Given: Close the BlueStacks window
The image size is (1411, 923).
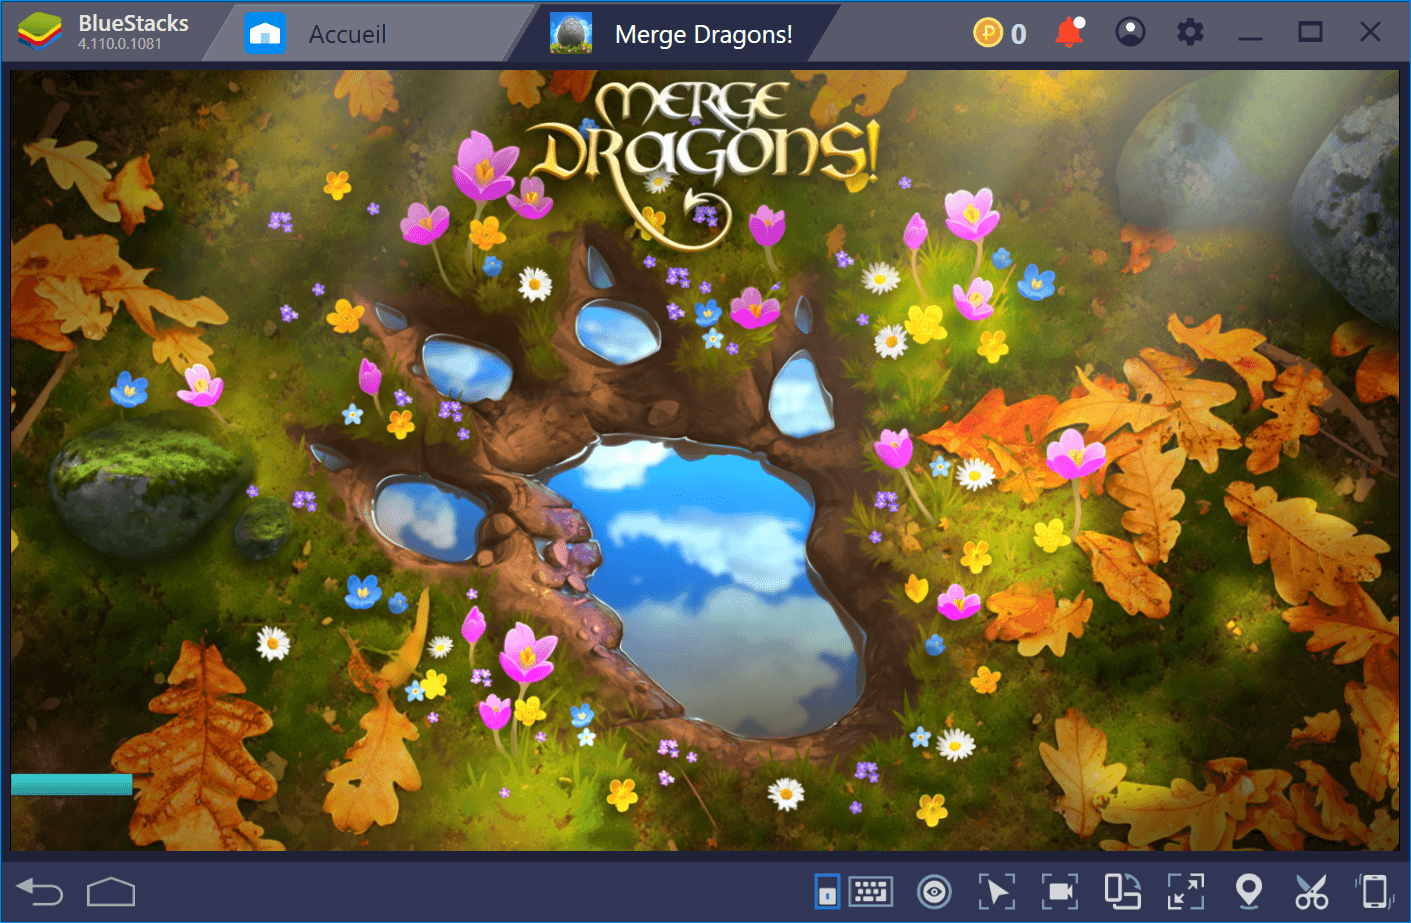Looking at the screenshot, I should pyautogui.click(x=1370, y=33).
